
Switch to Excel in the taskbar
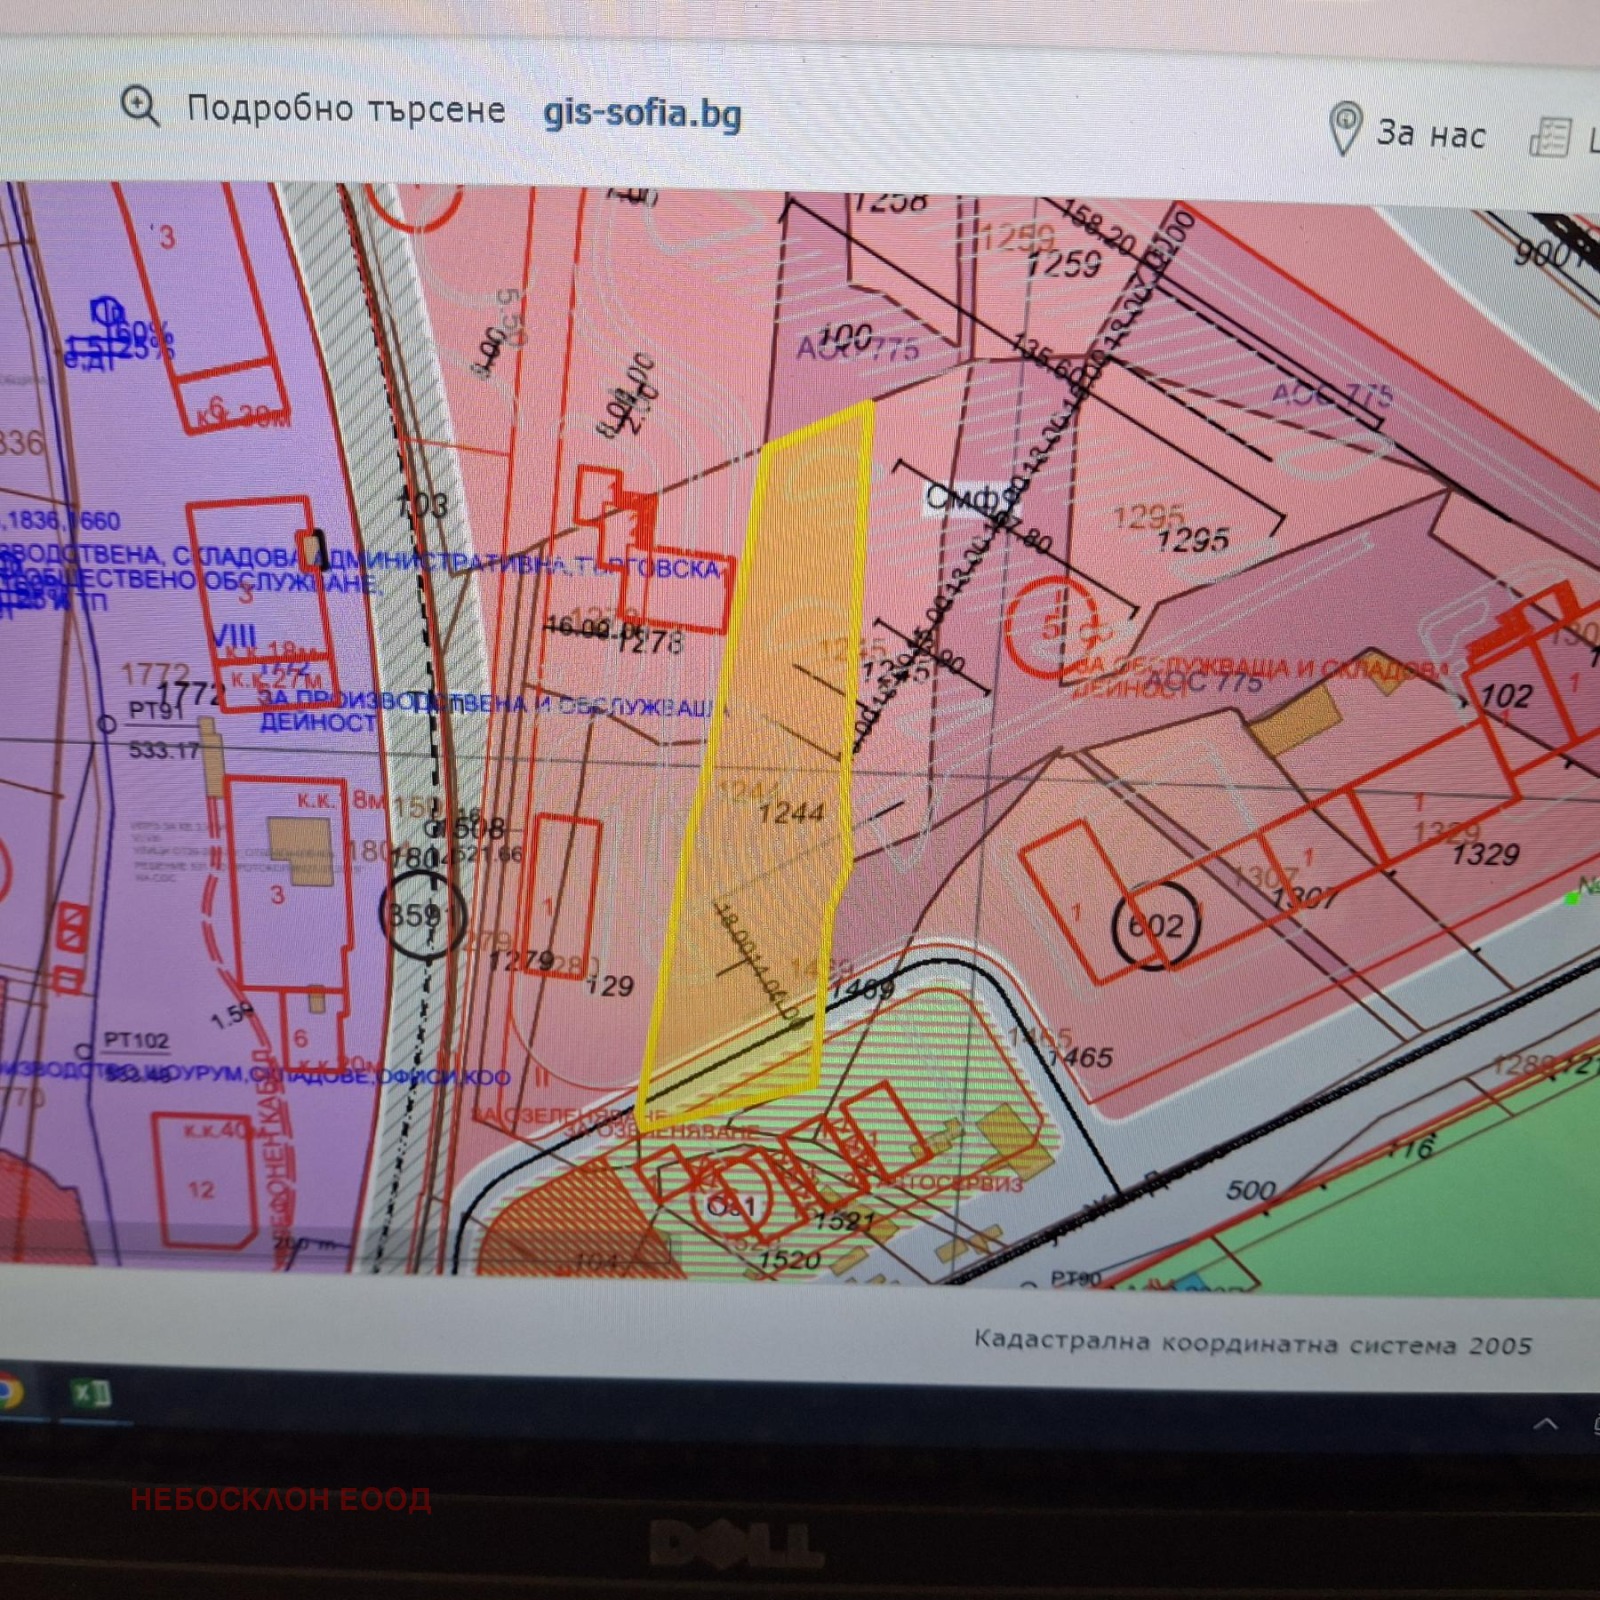coord(91,1392)
